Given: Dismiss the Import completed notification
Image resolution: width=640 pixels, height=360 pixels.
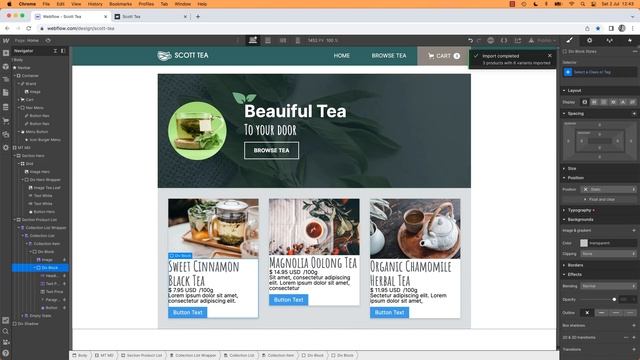Looking at the screenshot, I should [x=550, y=56].
